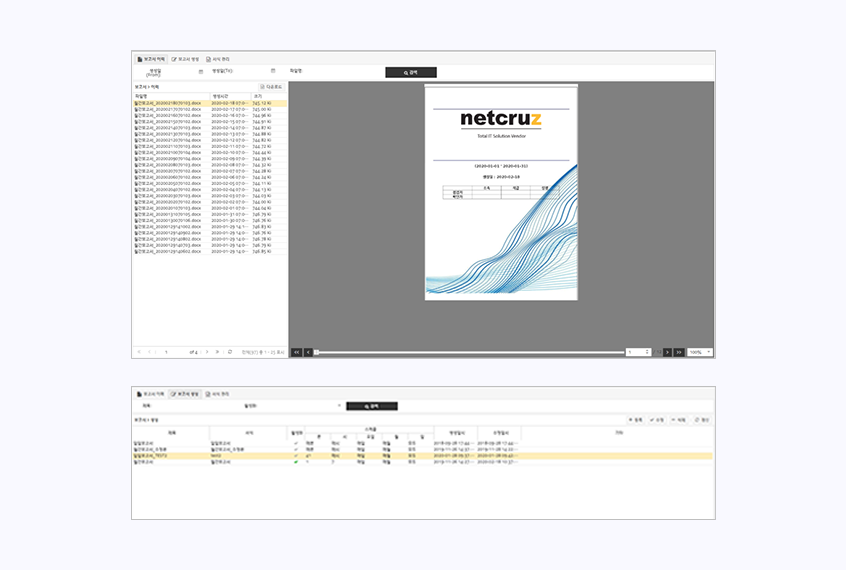Click the document preview page slider
This screenshot has height=570, width=846.
click(469, 352)
